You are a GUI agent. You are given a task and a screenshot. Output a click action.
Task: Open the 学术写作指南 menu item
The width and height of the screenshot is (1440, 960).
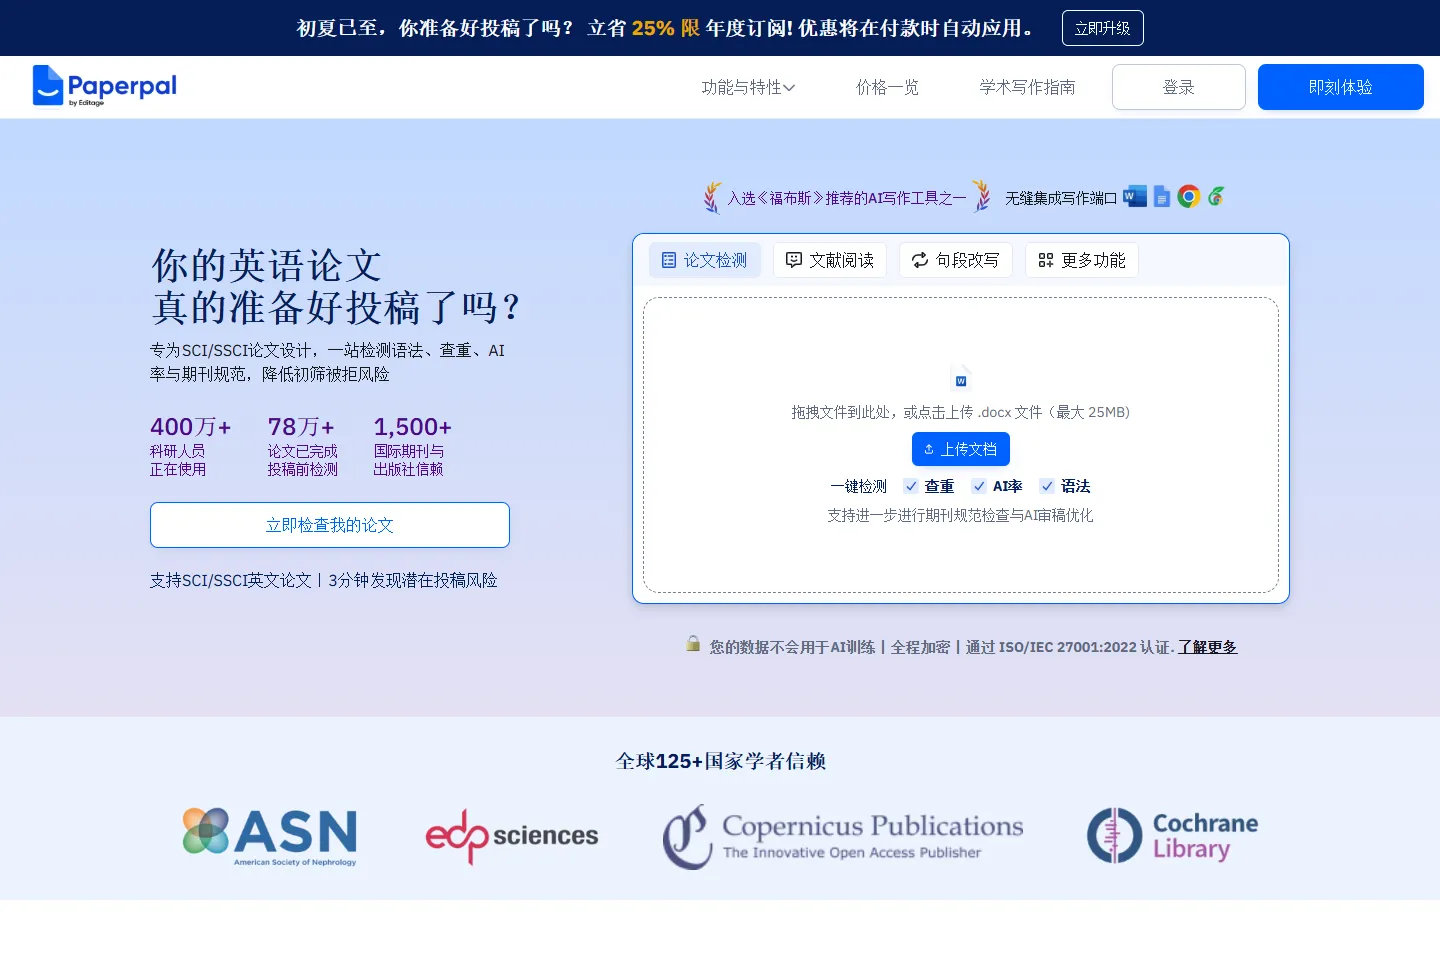pos(1027,87)
